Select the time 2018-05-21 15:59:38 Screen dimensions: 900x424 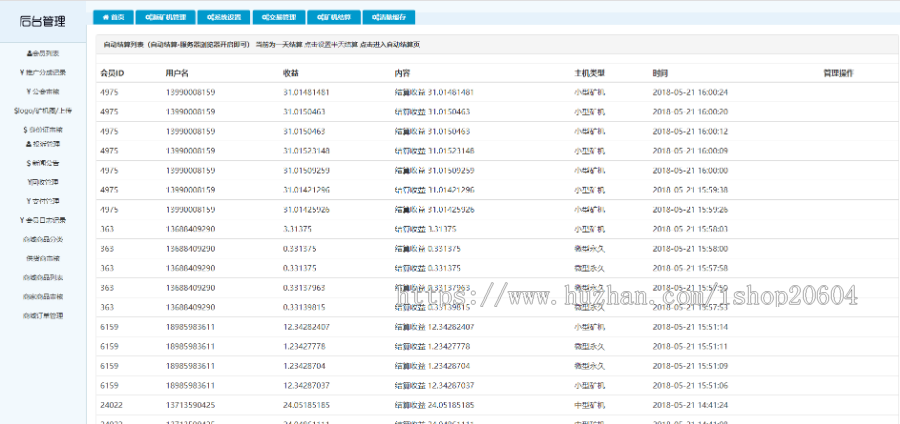[x=690, y=190]
